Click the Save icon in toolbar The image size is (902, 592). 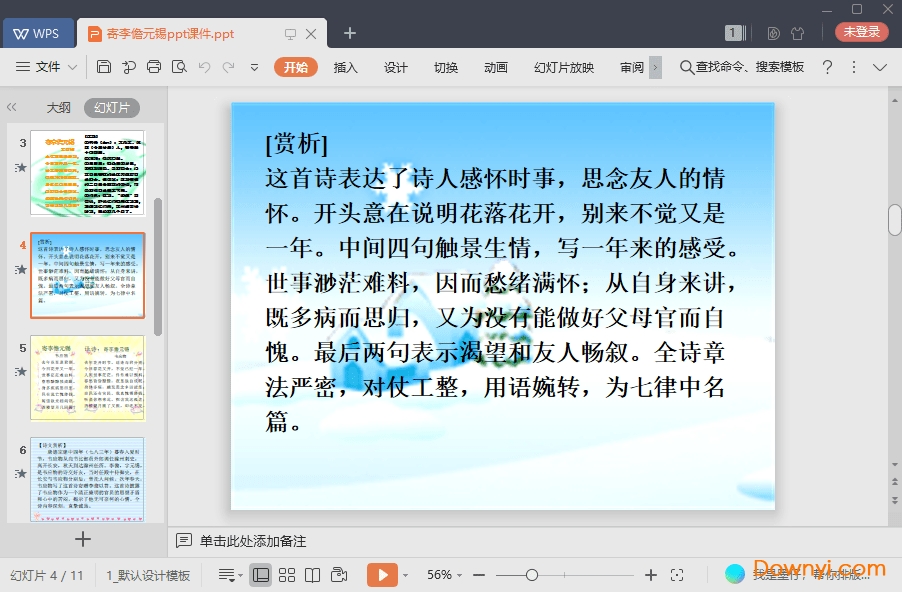[x=104, y=67]
